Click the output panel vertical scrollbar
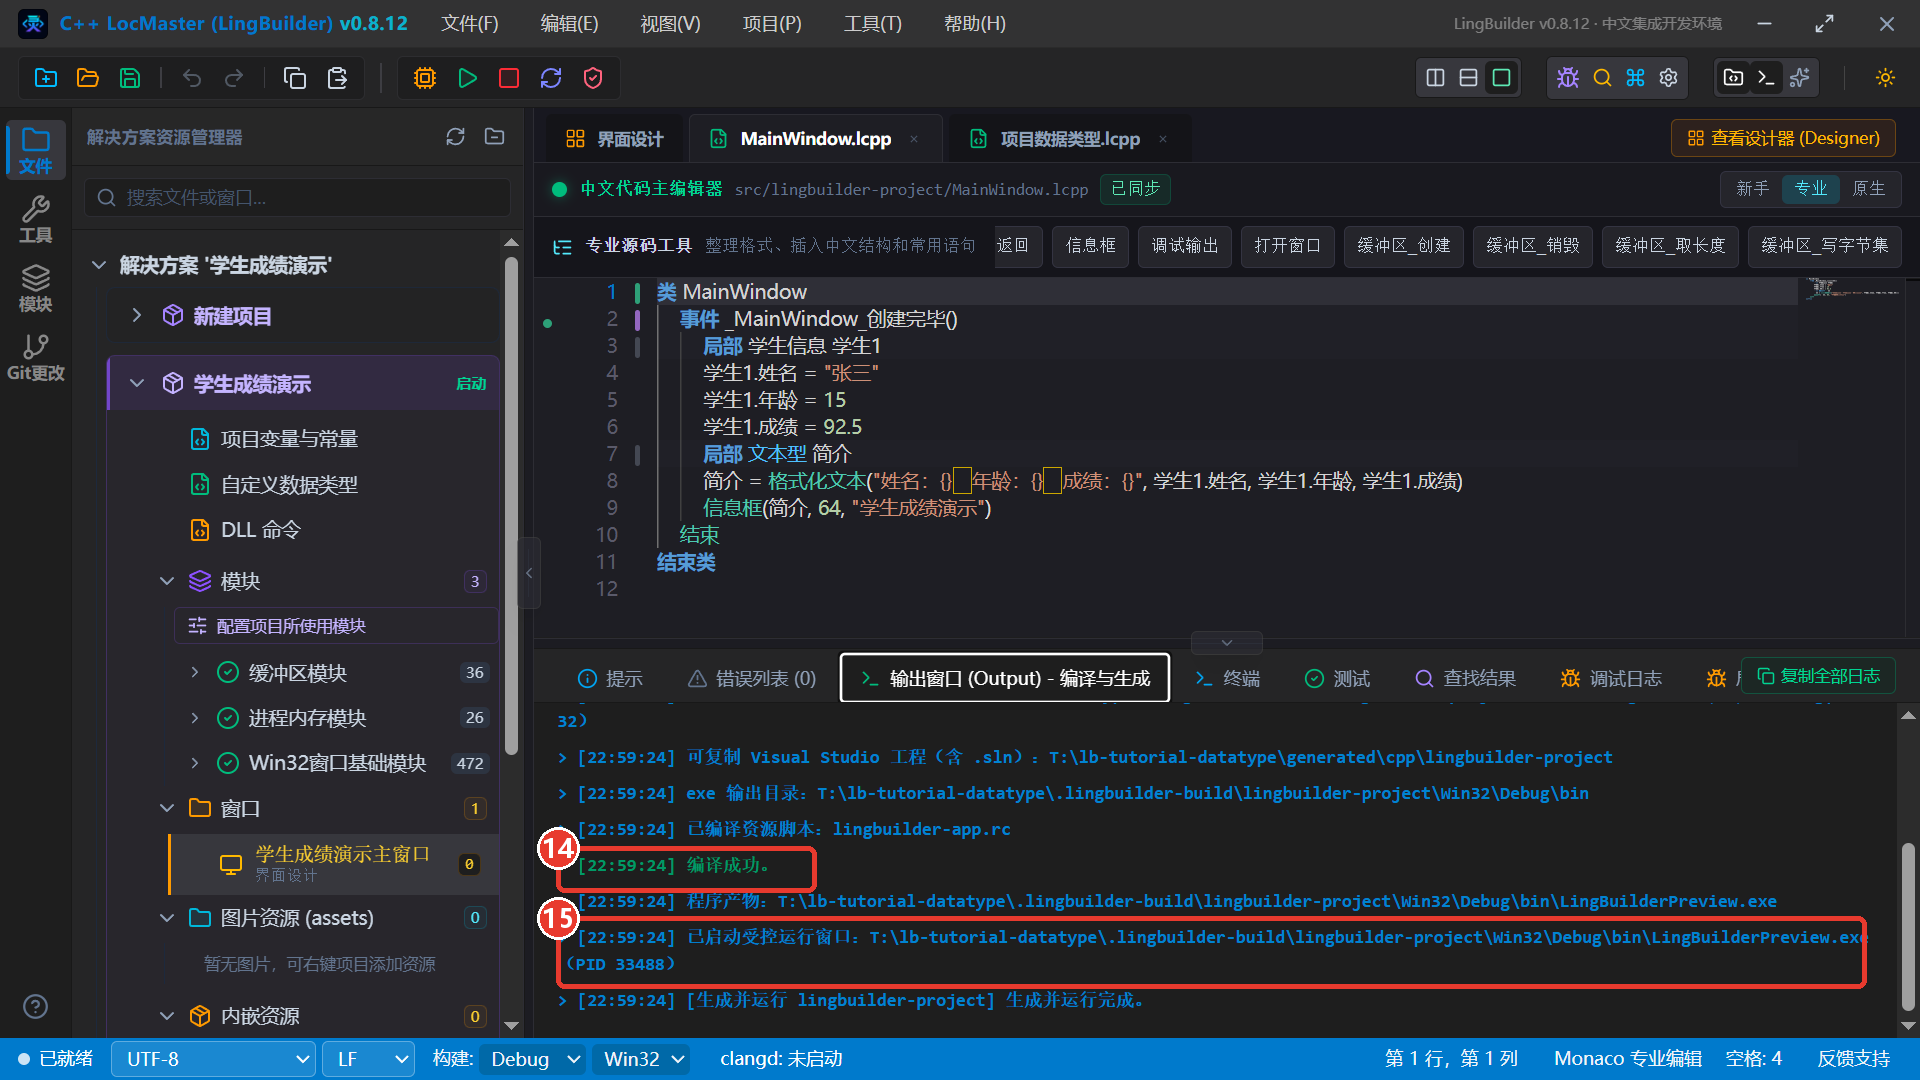This screenshot has height=1080, width=1920. [1908, 925]
